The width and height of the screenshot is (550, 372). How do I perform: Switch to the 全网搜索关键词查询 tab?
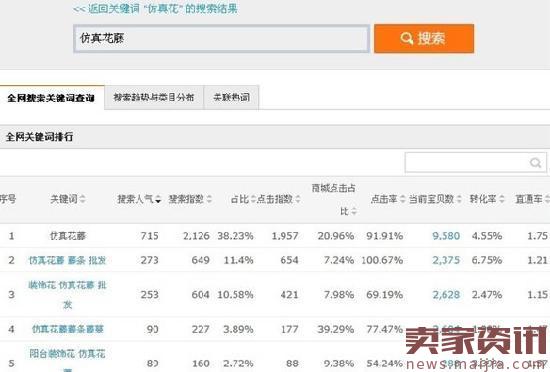[x=51, y=98]
